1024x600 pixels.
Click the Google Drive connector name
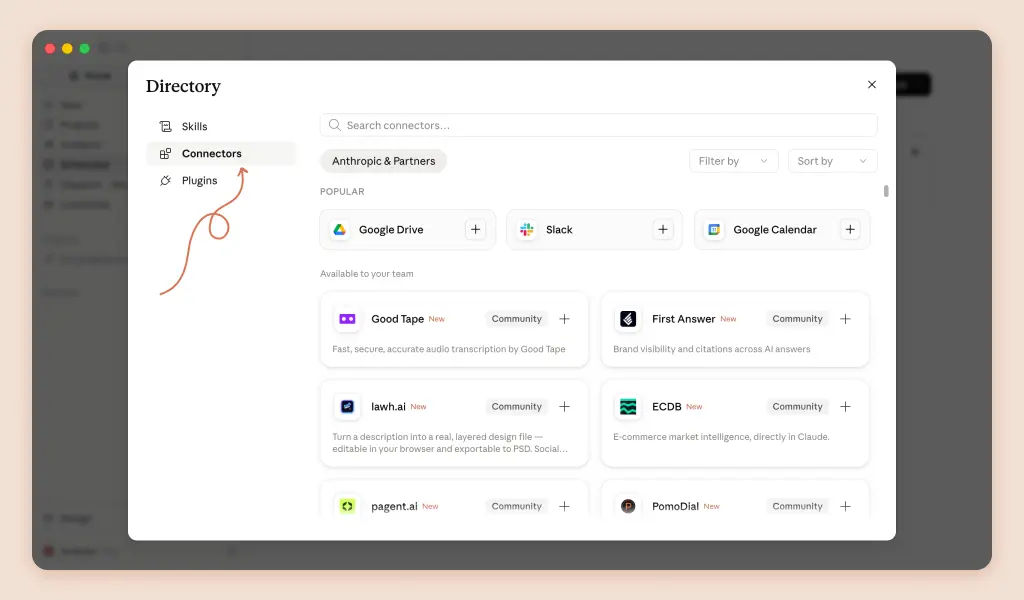pos(391,229)
